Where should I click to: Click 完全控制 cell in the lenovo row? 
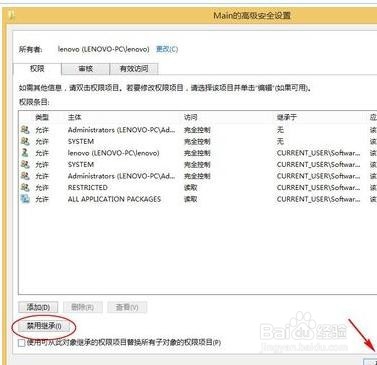point(197,153)
